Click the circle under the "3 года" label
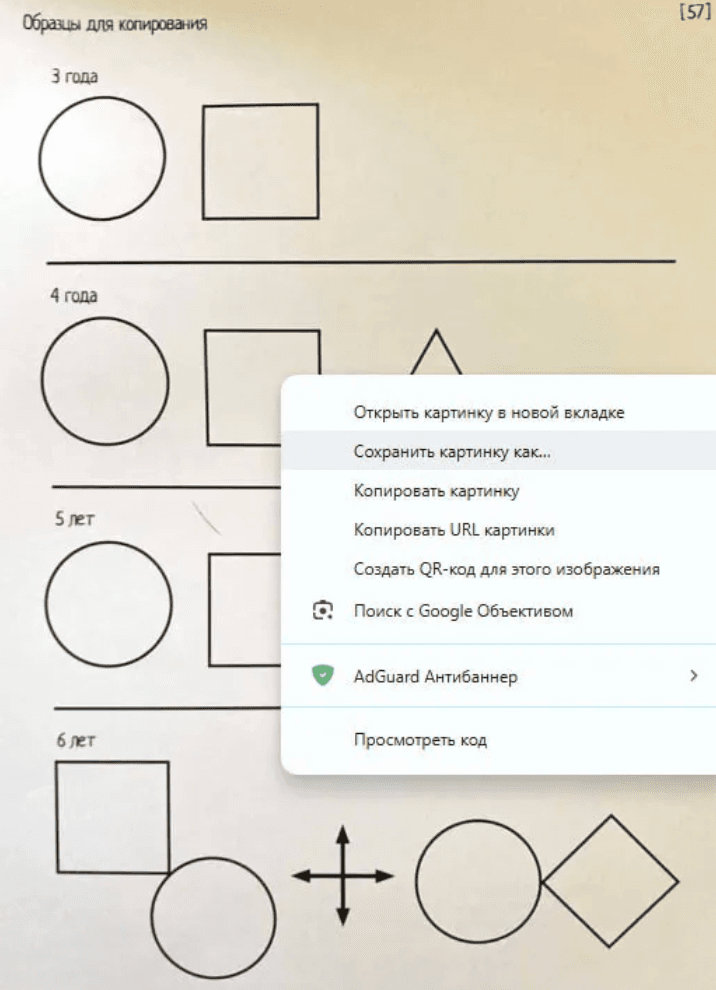The width and height of the screenshot is (716, 990). (102, 158)
